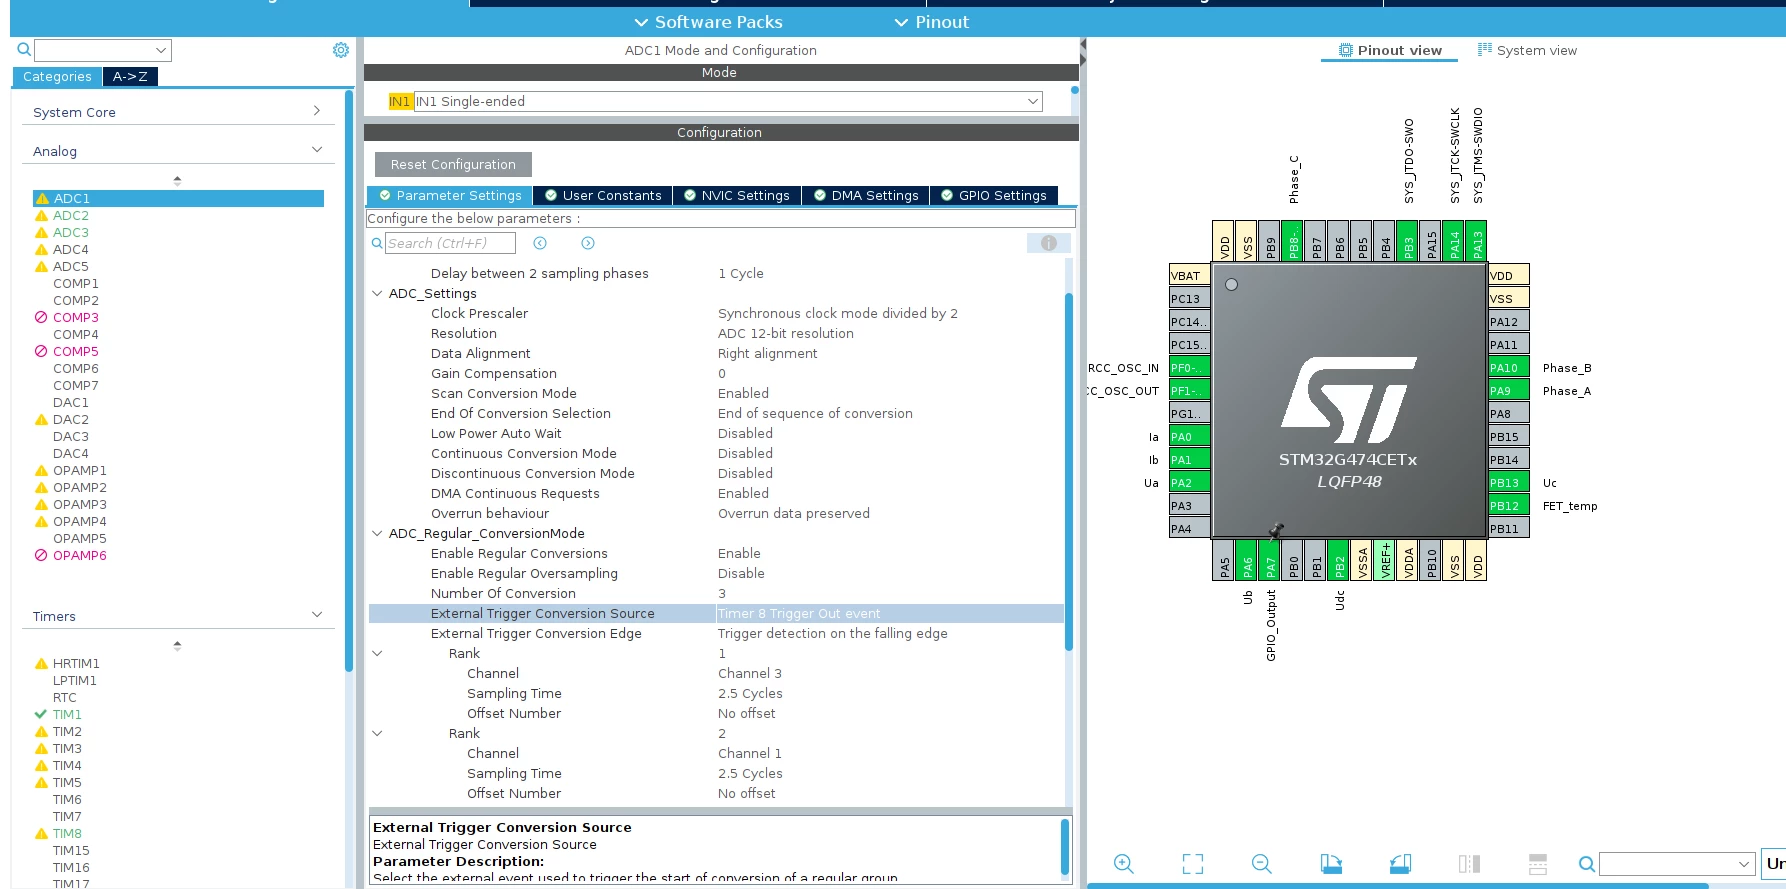The height and width of the screenshot is (889, 1786).
Task: Select PB13 pin labeled Uc
Action: point(1508,483)
